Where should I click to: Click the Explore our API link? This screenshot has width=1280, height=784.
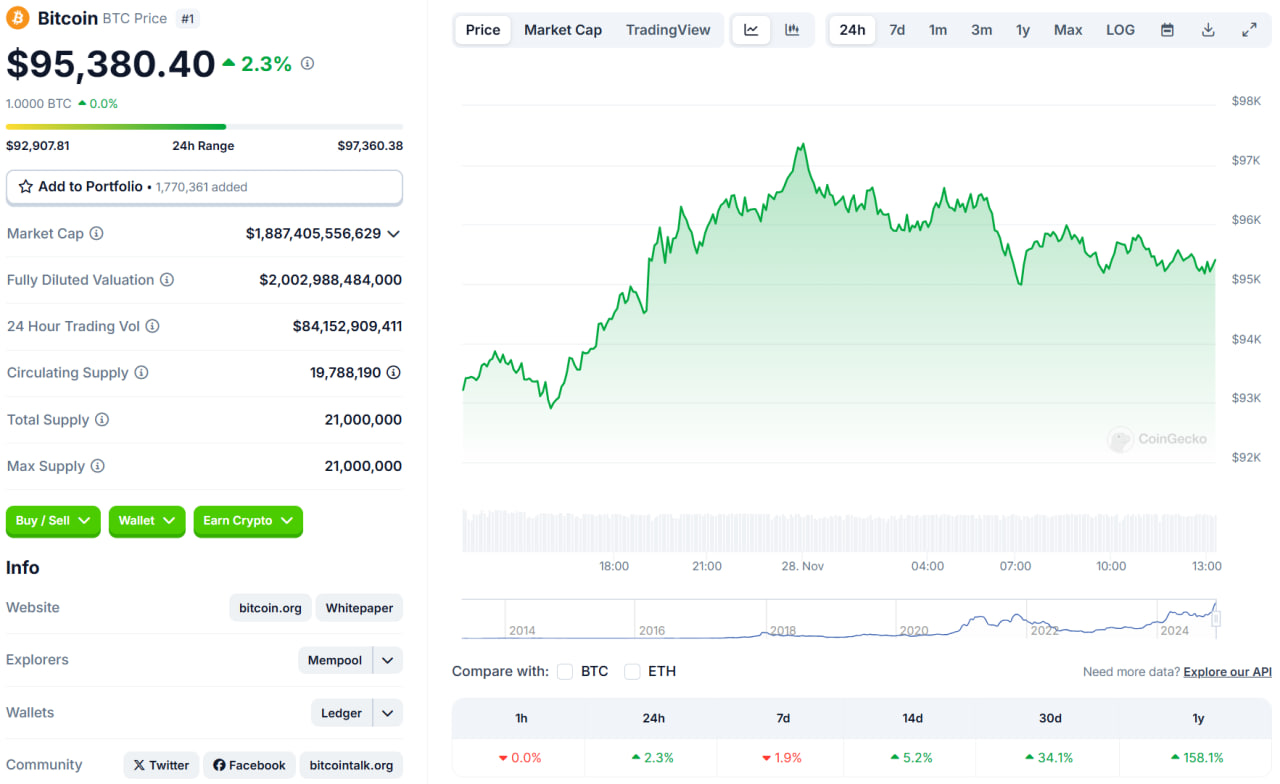(1227, 672)
